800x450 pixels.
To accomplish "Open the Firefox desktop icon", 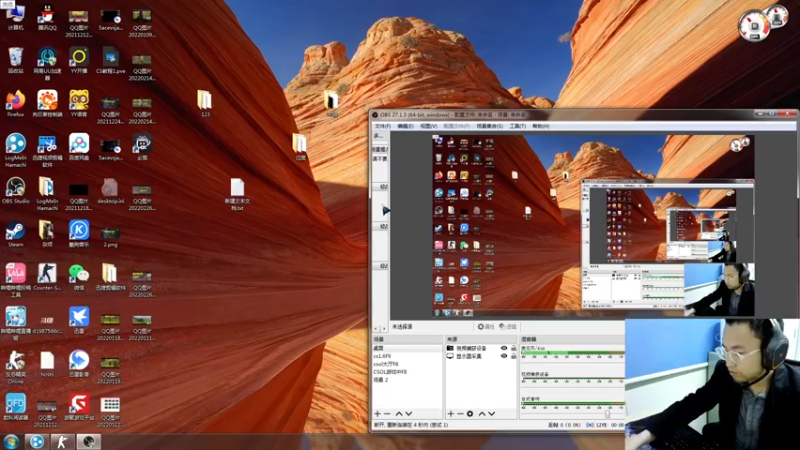I will coord(15,104).
